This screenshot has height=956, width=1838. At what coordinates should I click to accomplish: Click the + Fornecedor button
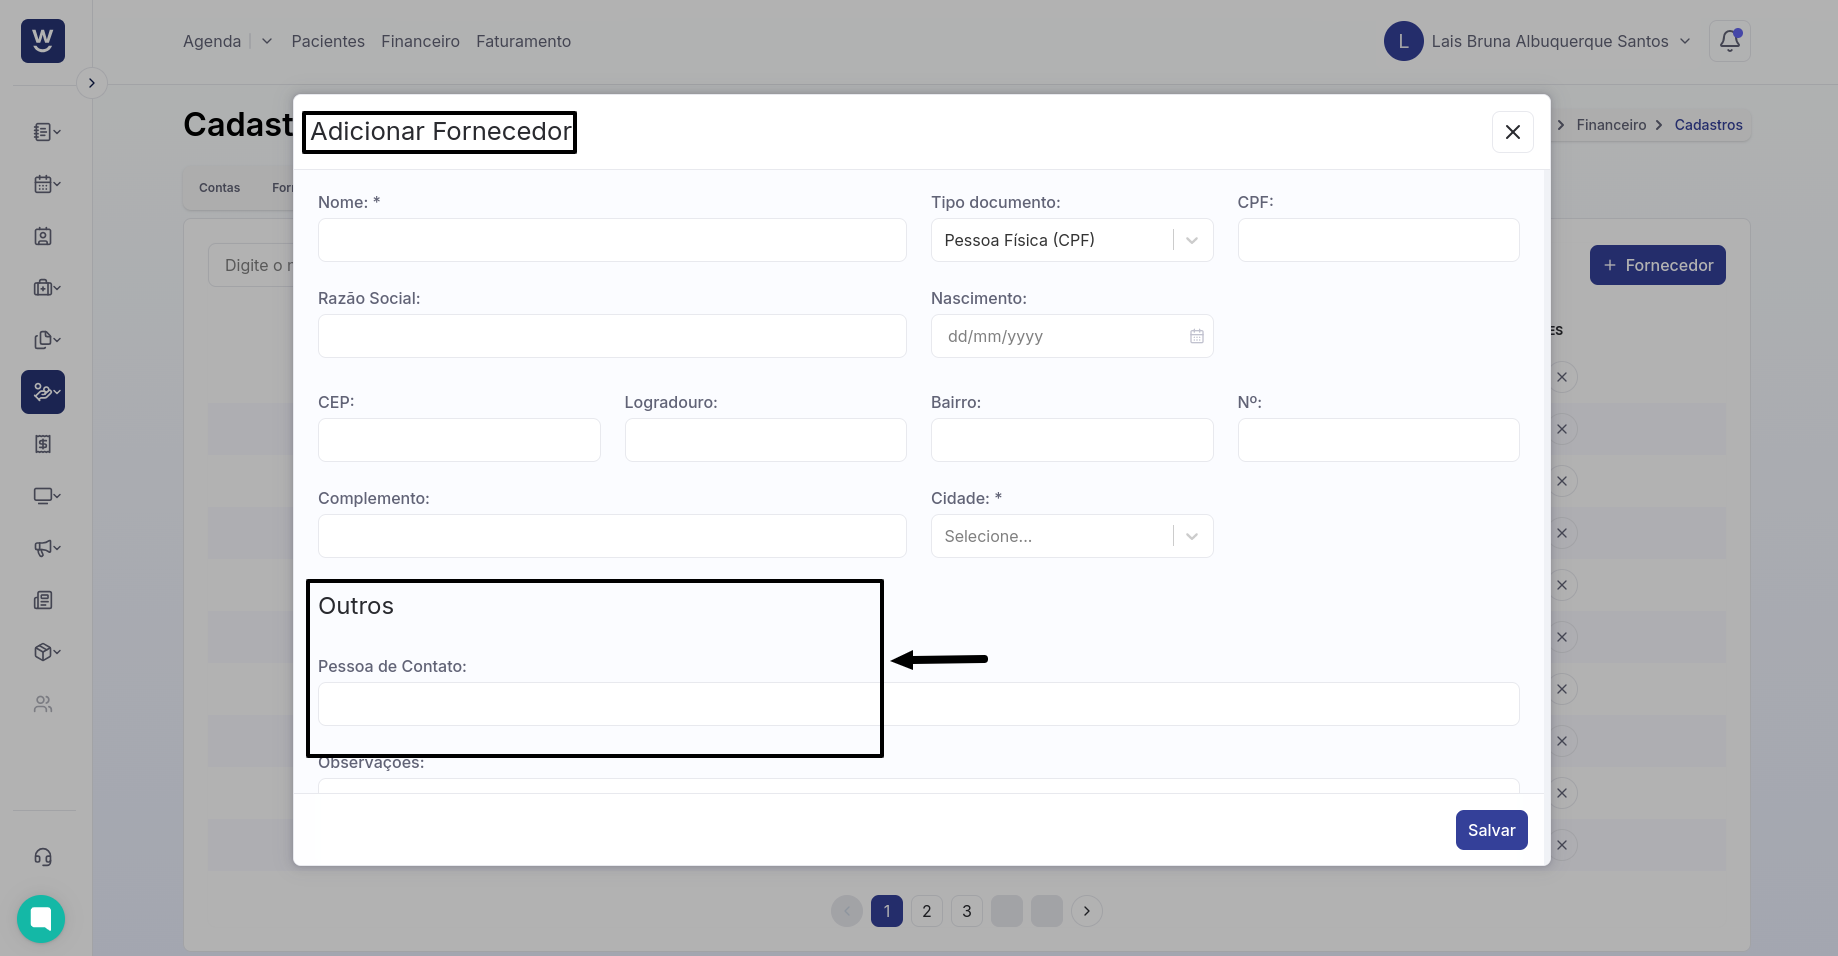pyautogui.click(x=1658, y=265)
